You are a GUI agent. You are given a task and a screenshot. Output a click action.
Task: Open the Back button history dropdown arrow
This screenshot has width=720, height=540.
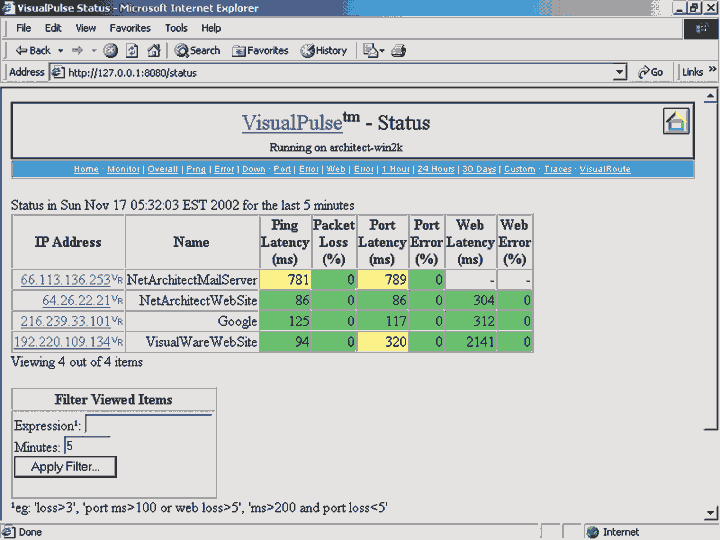click(60, 50)
